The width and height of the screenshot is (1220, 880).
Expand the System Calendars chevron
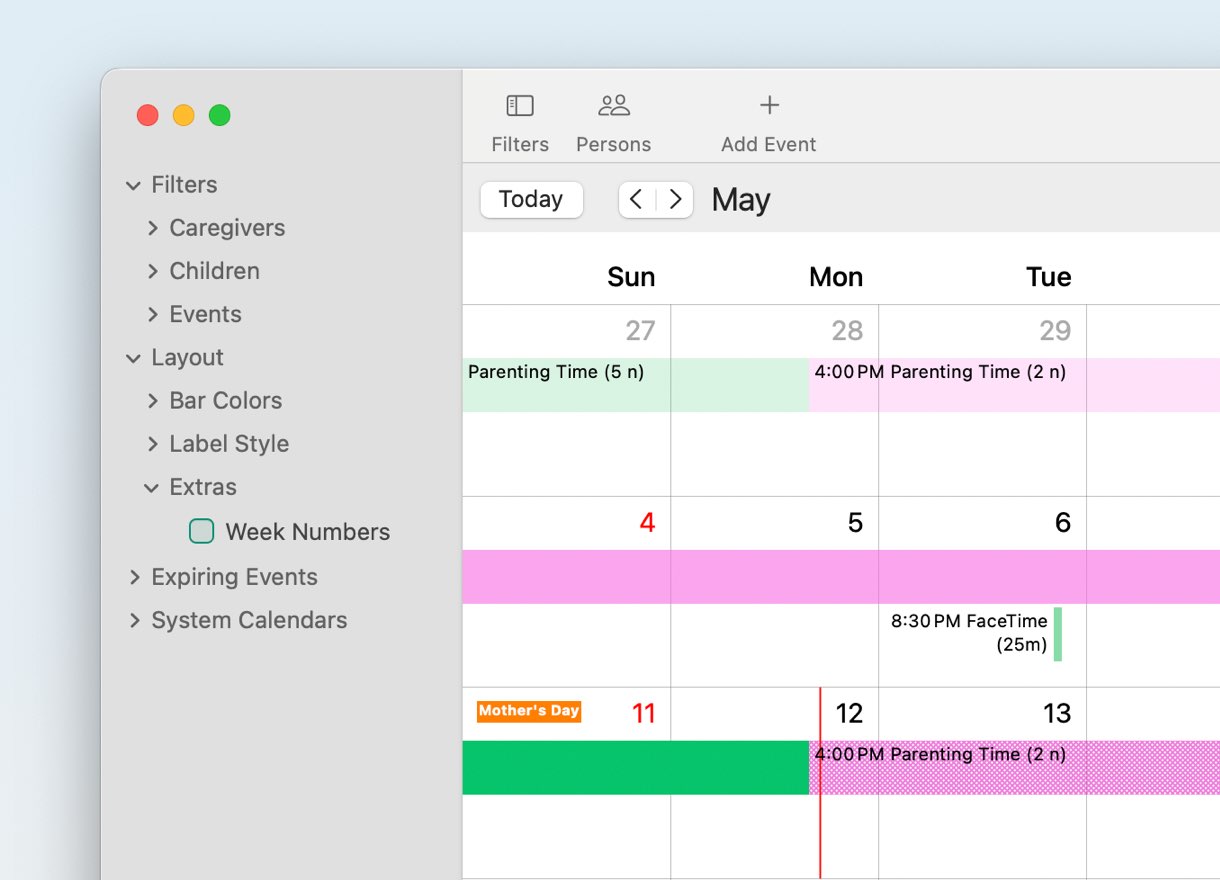tap(134, 620)
